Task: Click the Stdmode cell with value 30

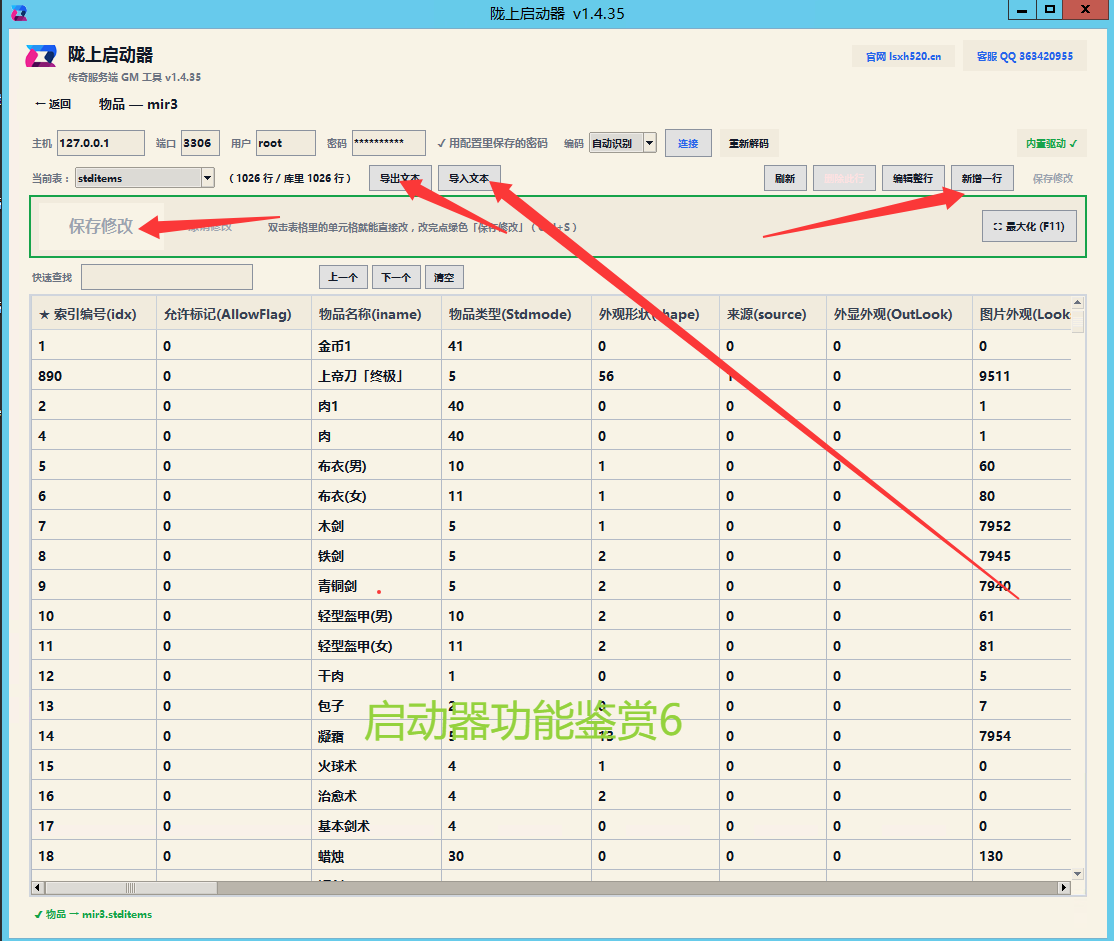Action: pyautogui.click(x=516, y=856)
